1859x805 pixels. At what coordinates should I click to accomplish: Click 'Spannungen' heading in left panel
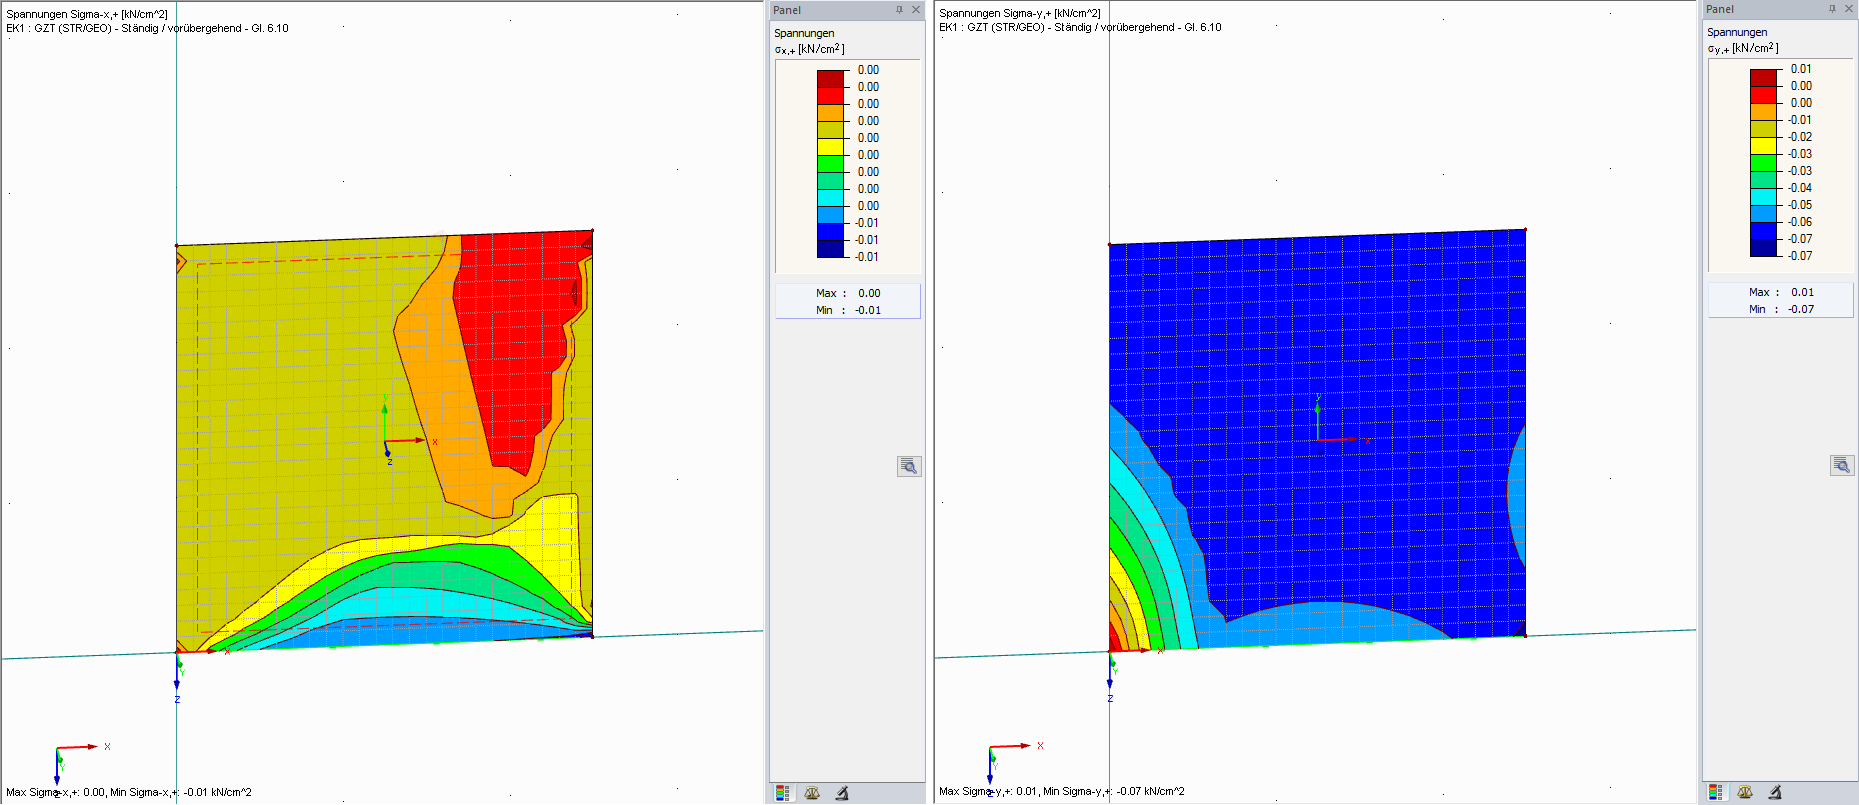click(x=804, y=33)
